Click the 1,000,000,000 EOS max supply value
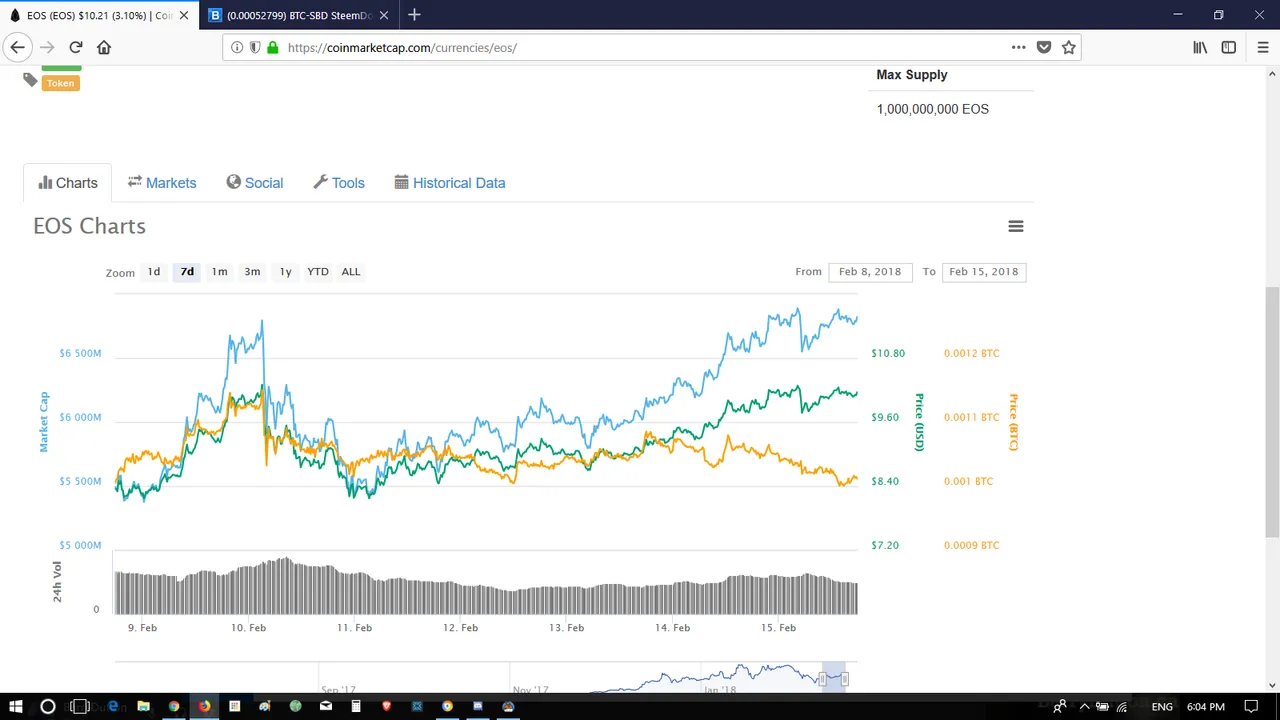Screen dimensions: 1280x720 tap(932, 109)
